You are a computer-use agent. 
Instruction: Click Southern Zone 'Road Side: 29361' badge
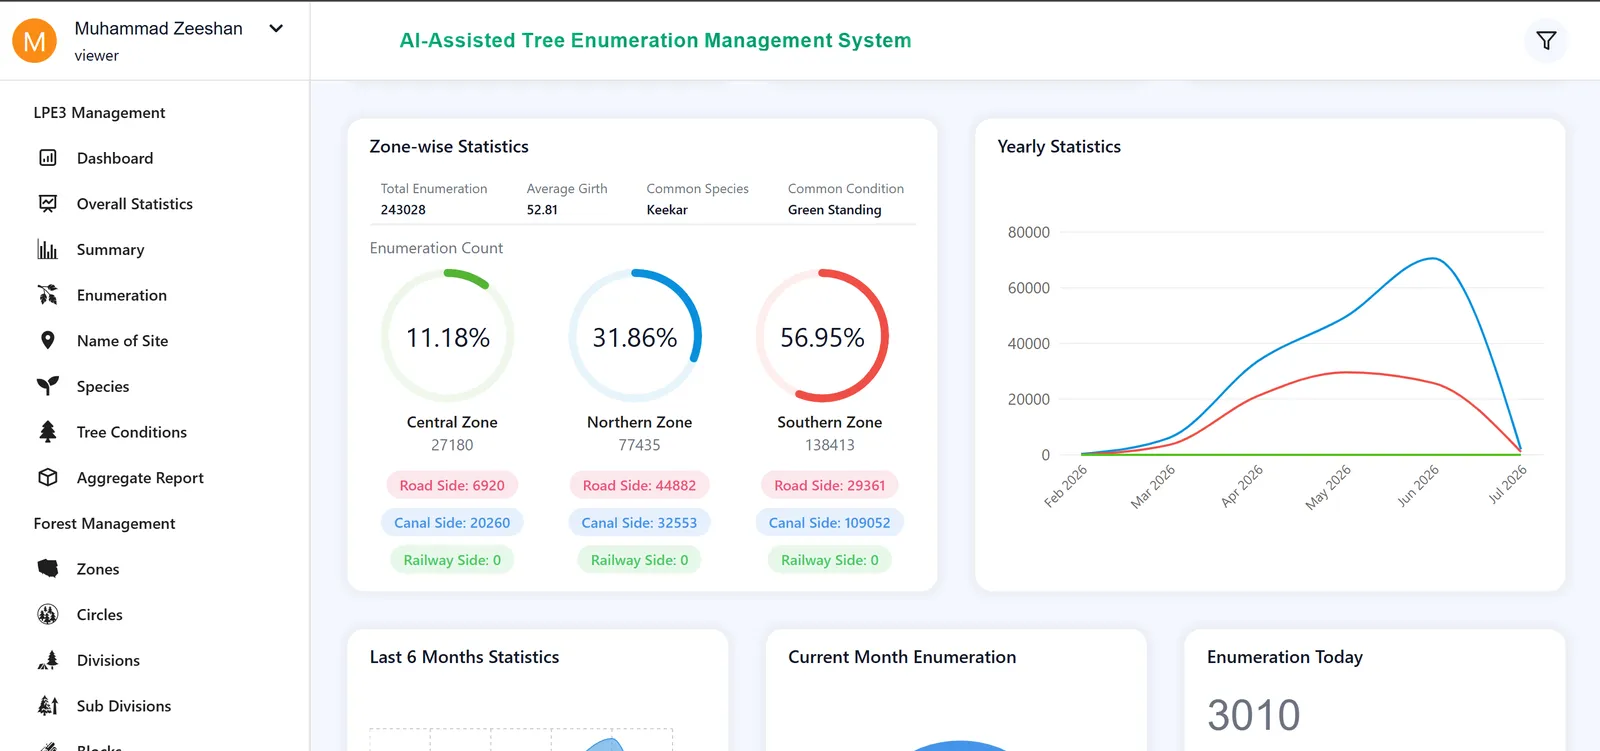pos(830,485)
